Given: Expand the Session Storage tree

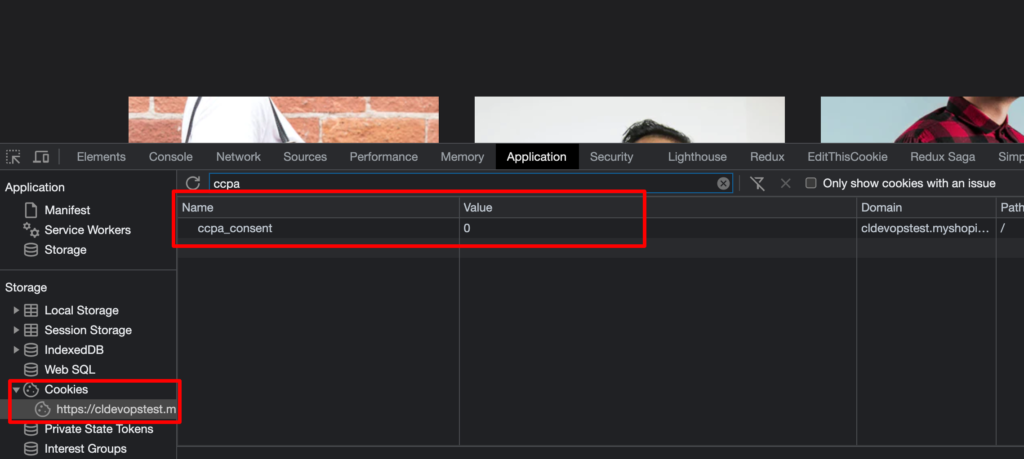Looking at the screenshot, I should [x=16, y=330].
